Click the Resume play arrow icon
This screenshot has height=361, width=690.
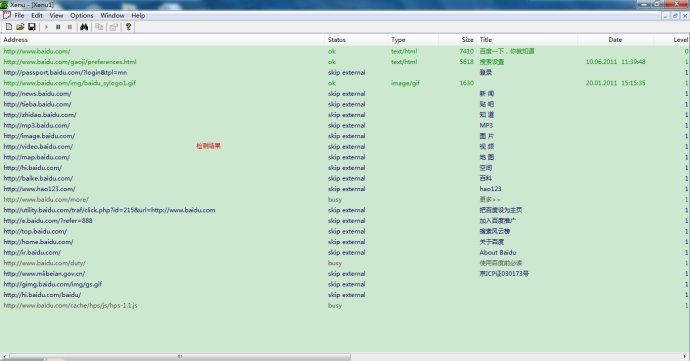click(46, 27)
